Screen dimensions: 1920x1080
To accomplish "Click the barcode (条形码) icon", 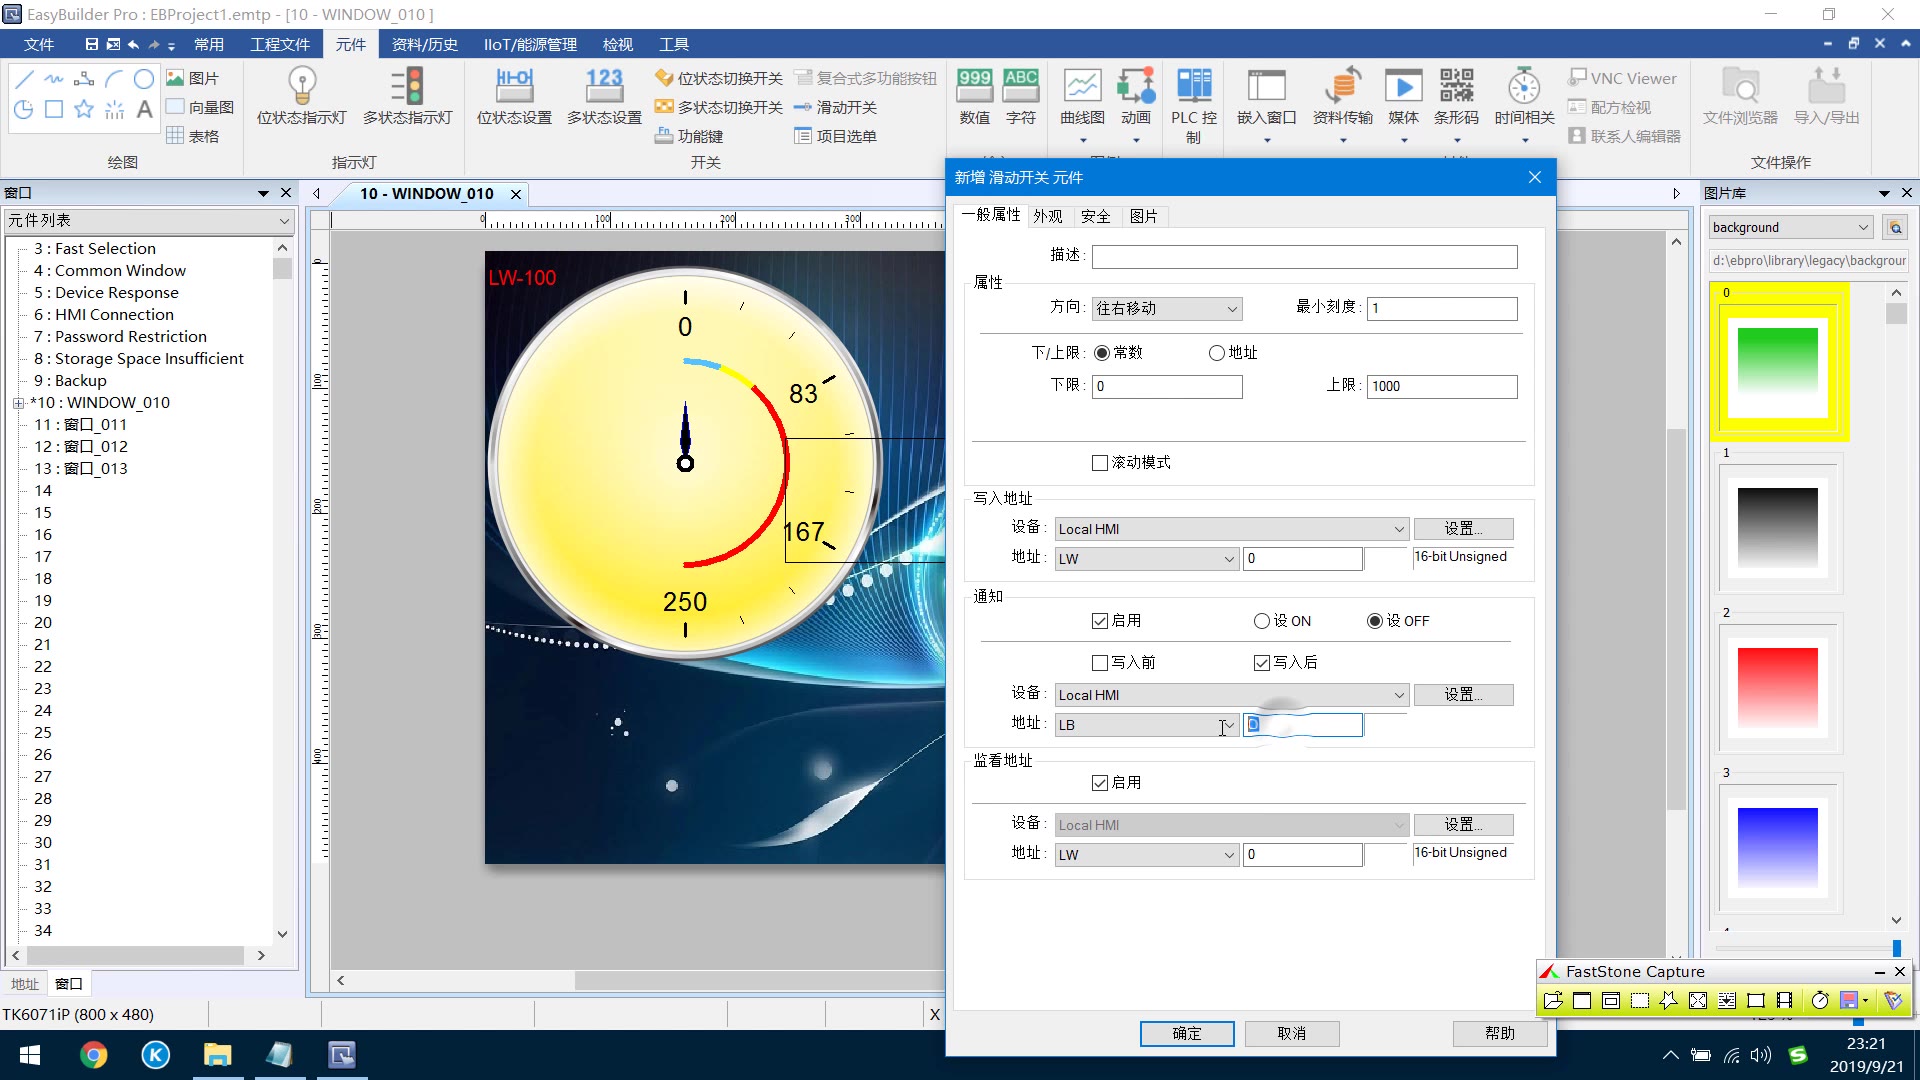I will (x=1456, y=87).
